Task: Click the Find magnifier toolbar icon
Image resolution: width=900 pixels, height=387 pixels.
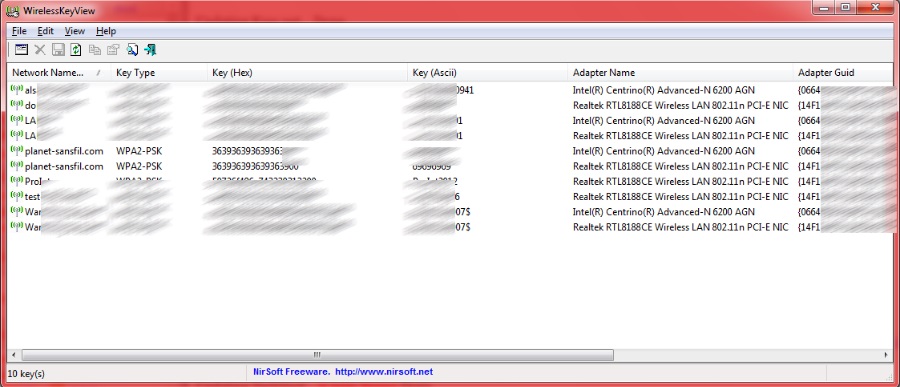Action: coord(132,50)
